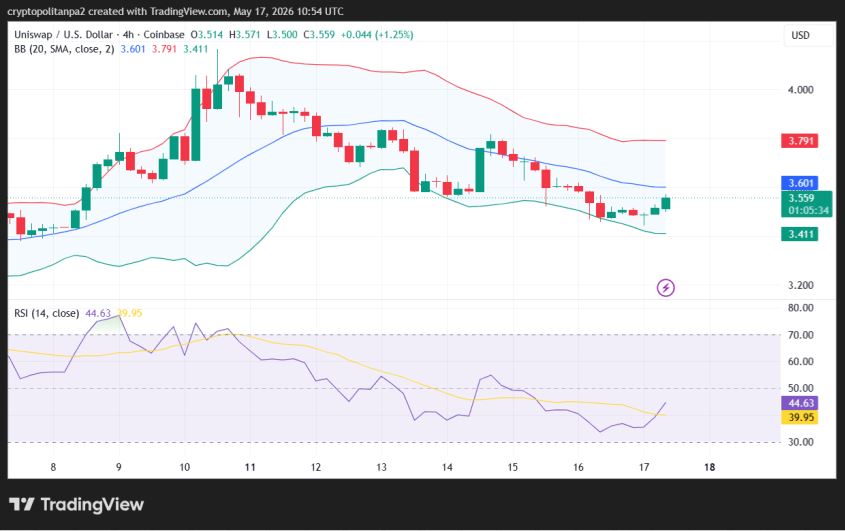Click the red 3.791 upper band price label
Image resolution: width=845 pixels, height=531 pixels.
[x=800, y=141]
